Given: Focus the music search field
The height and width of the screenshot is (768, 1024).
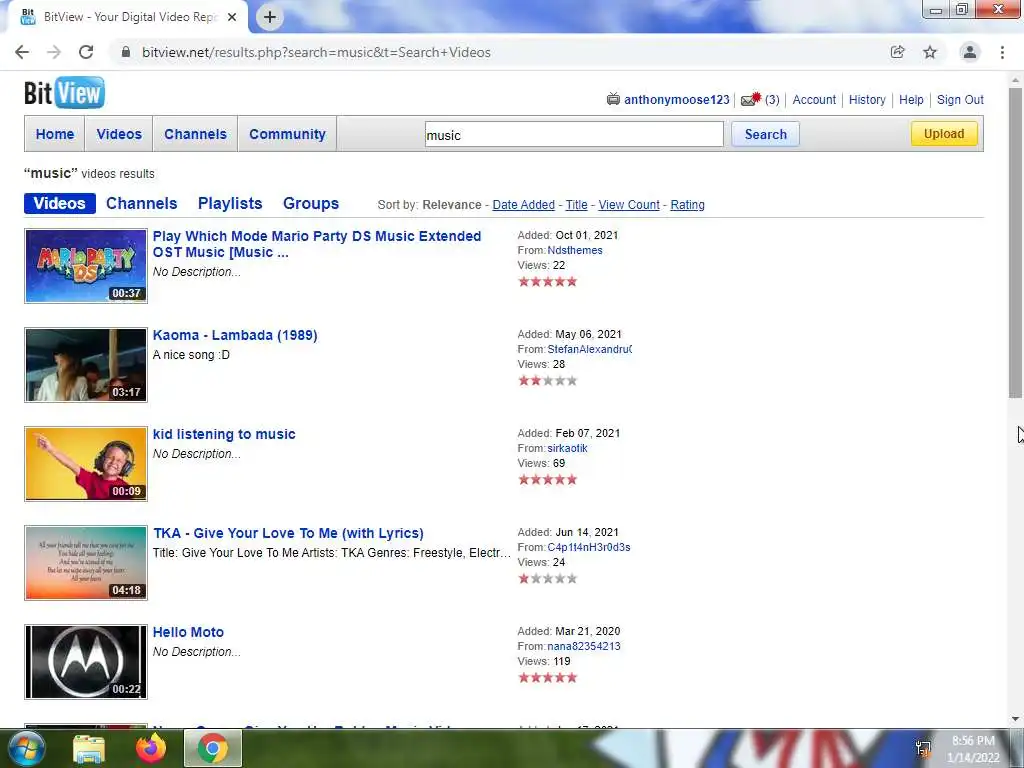Looking at the screenshot, I should (574, 135).
